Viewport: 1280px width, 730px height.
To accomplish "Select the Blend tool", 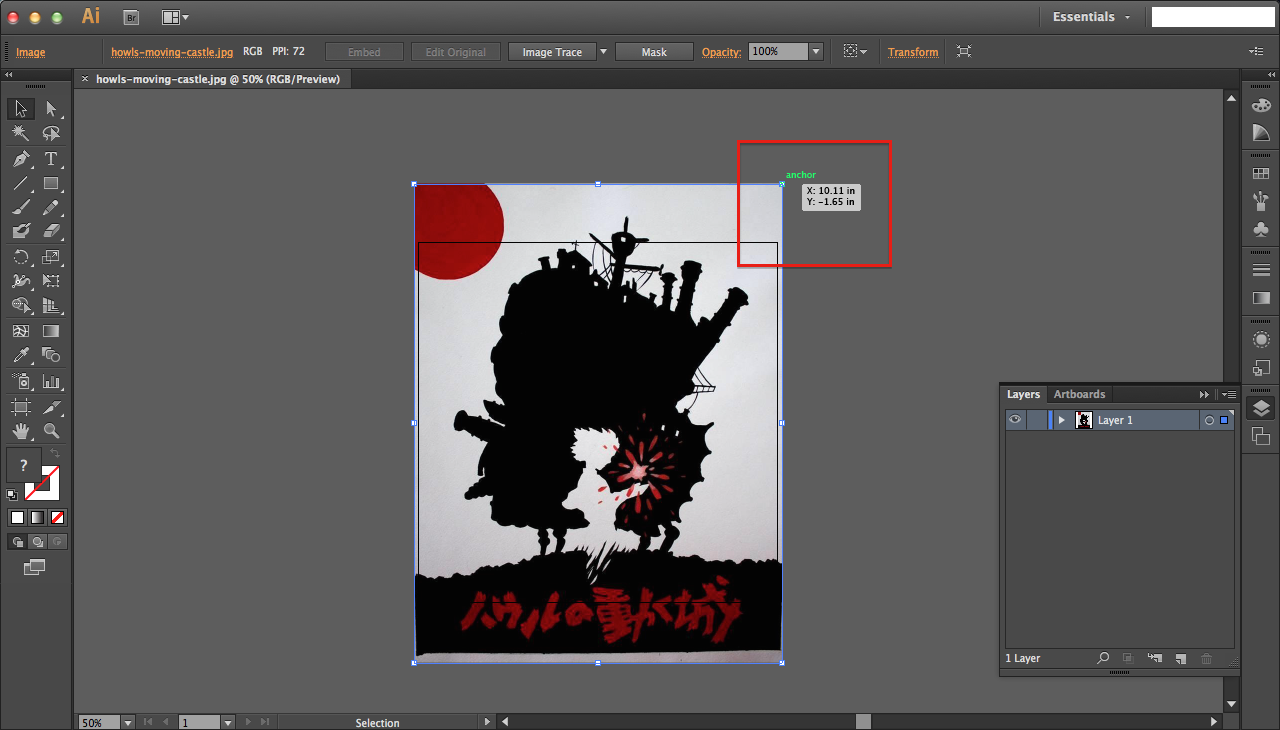I will (51, 356).
